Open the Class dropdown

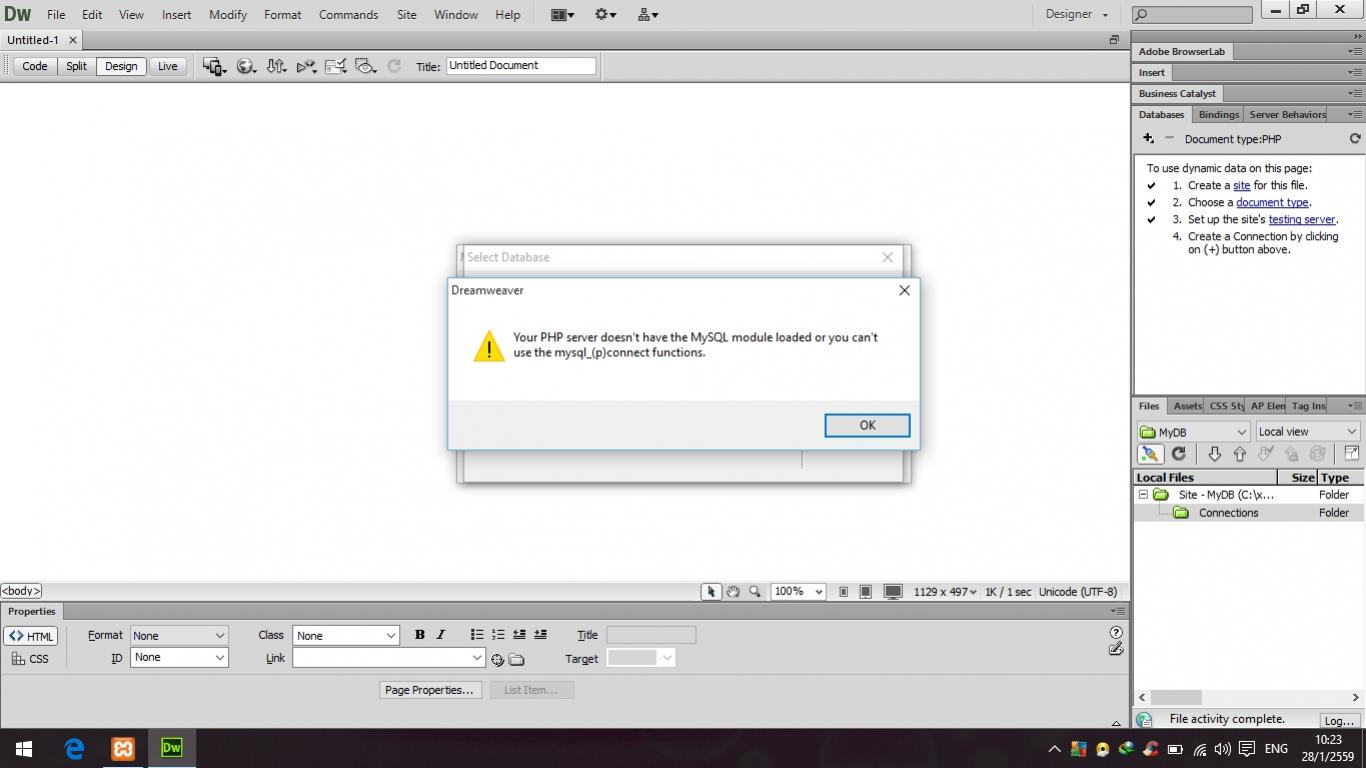point(346,636)
